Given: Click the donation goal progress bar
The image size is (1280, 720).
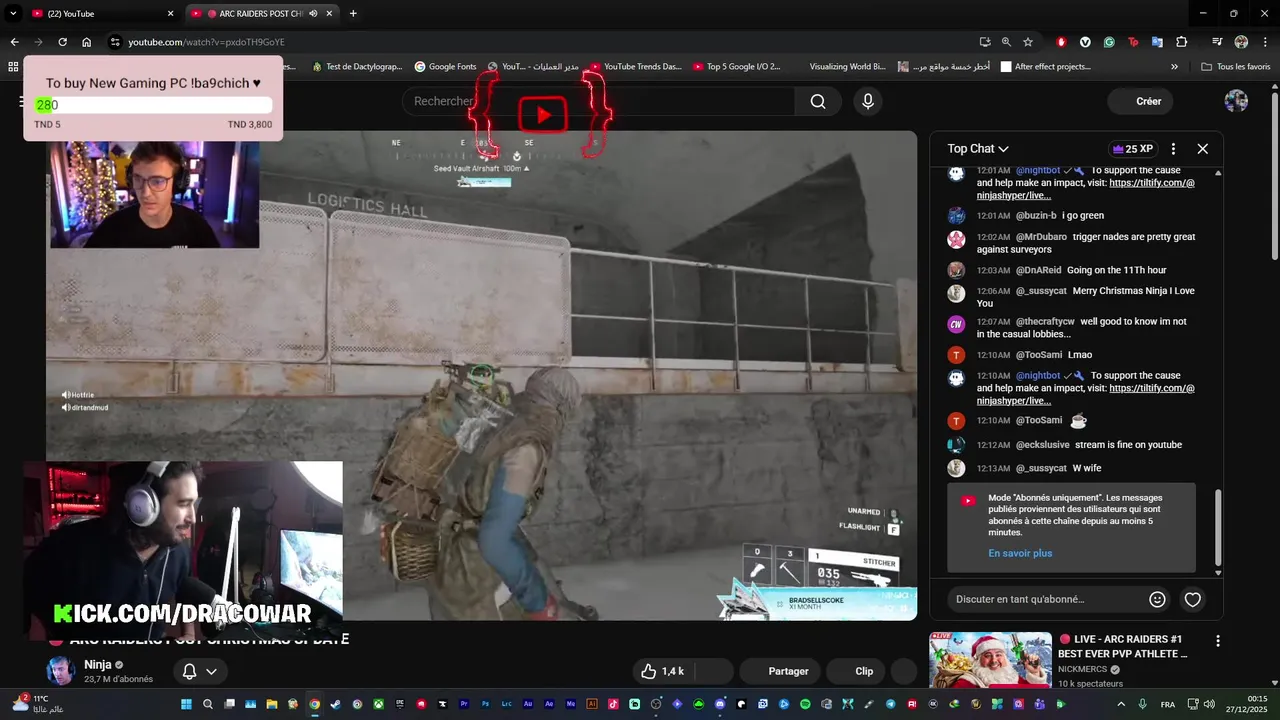Looking at the screenshot, I should click(153, 105).
